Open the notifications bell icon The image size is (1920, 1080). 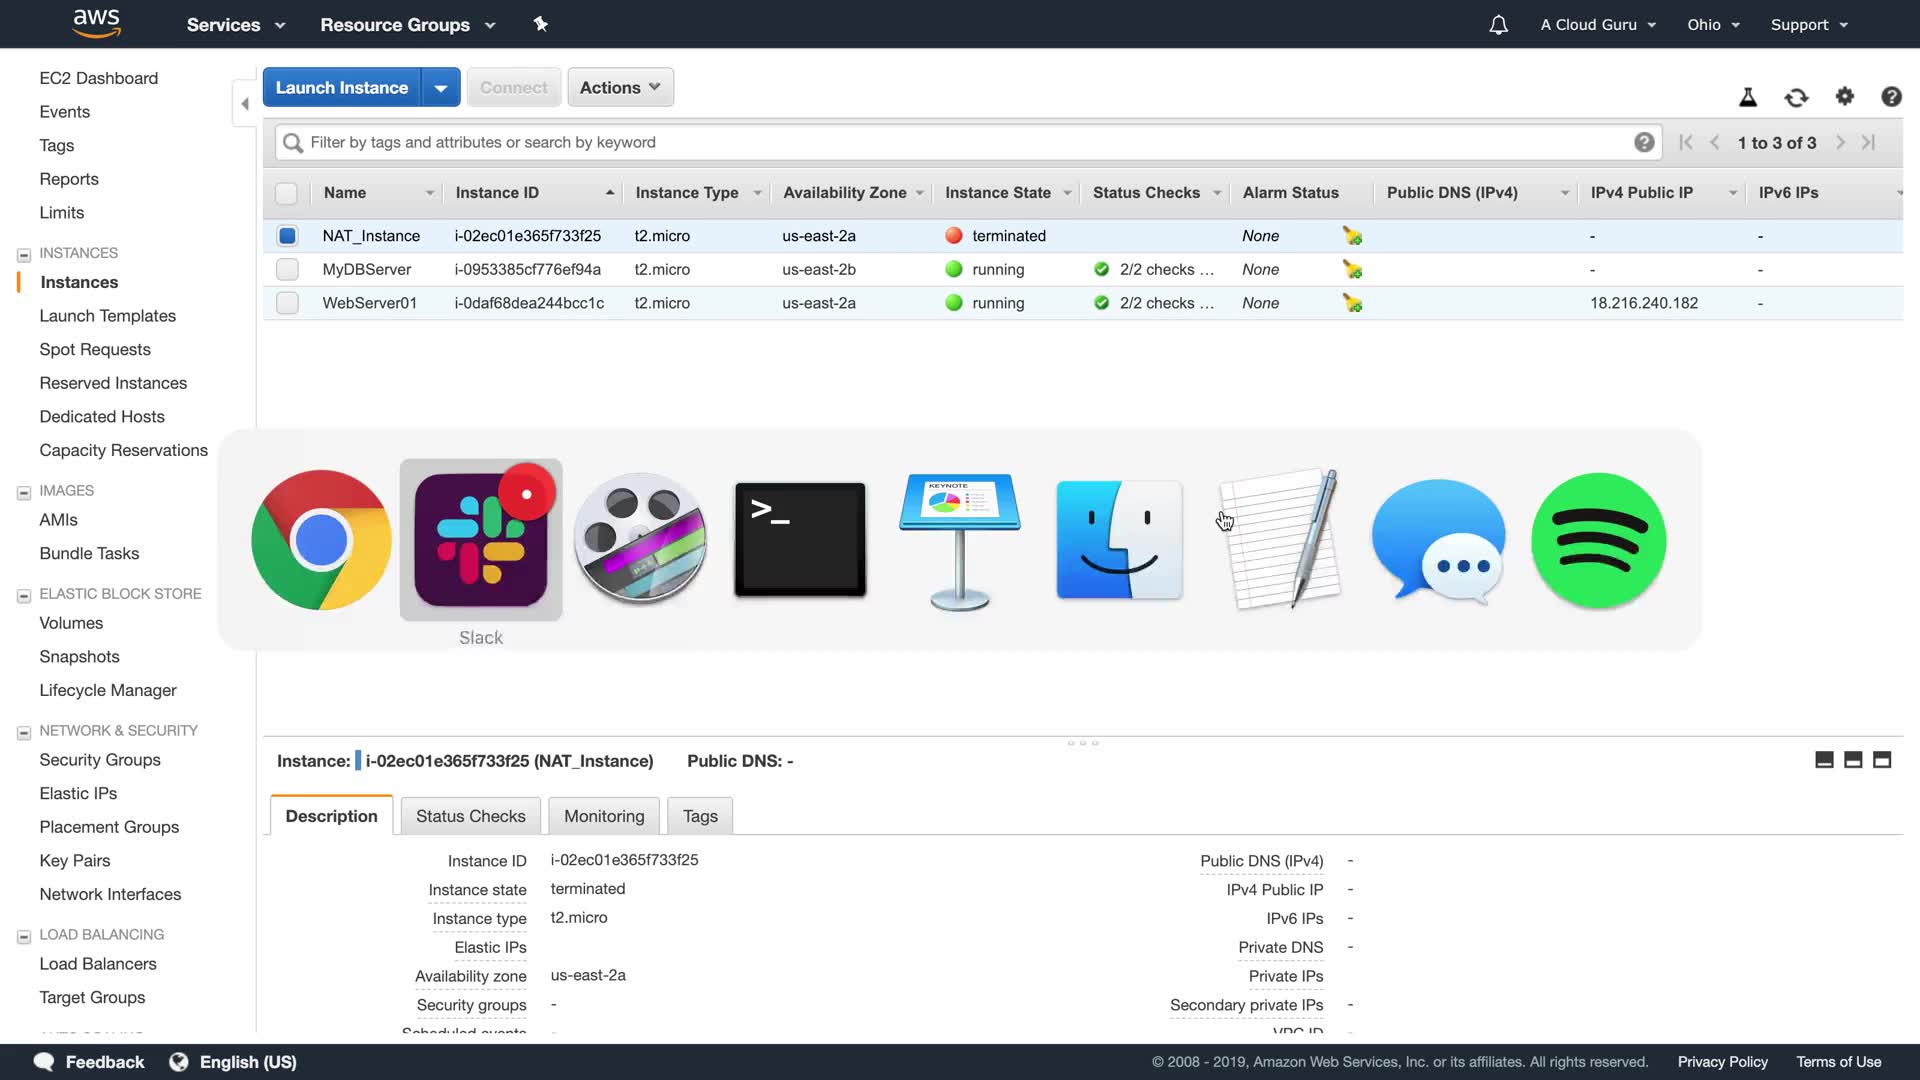click(x=1498, y=25)
